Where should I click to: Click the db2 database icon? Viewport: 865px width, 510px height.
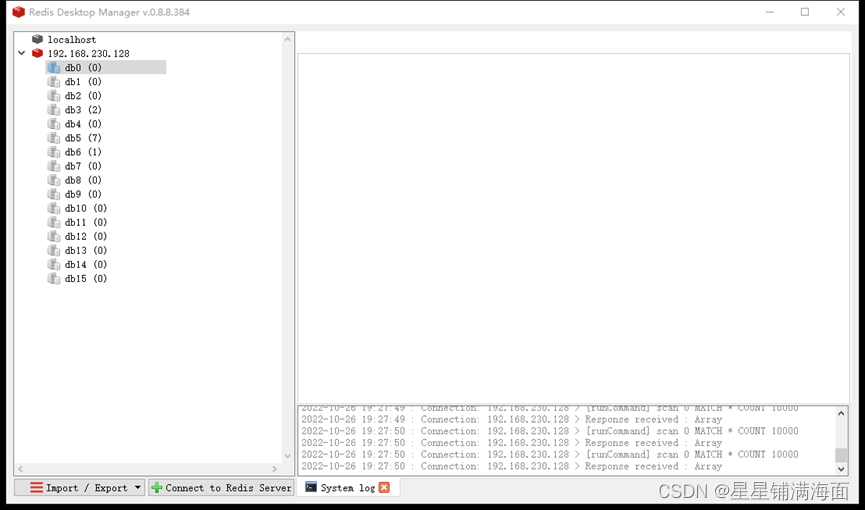click(54, 95)
